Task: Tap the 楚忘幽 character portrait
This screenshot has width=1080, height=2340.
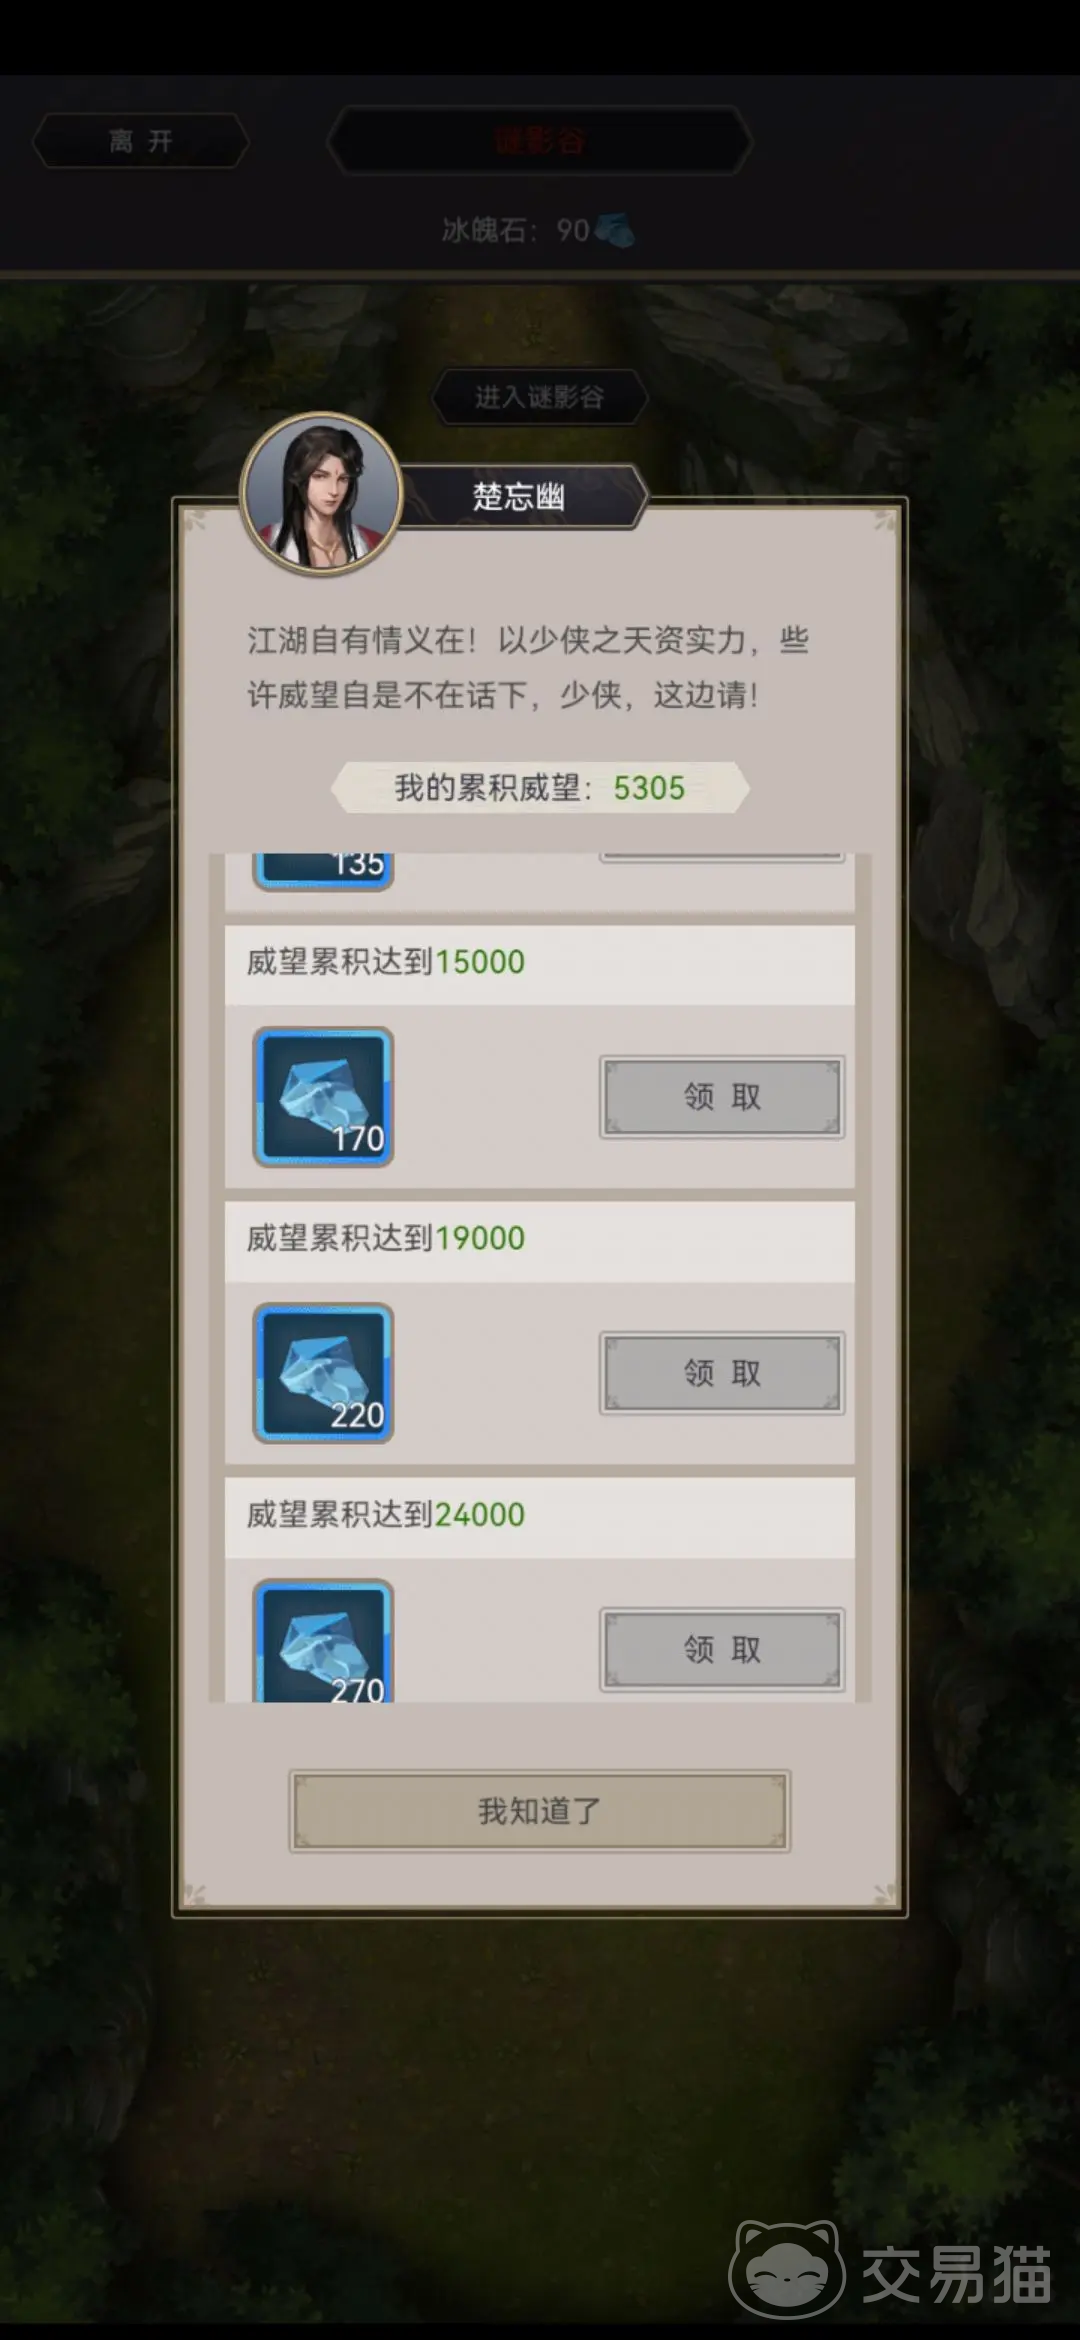Action: 322,494
